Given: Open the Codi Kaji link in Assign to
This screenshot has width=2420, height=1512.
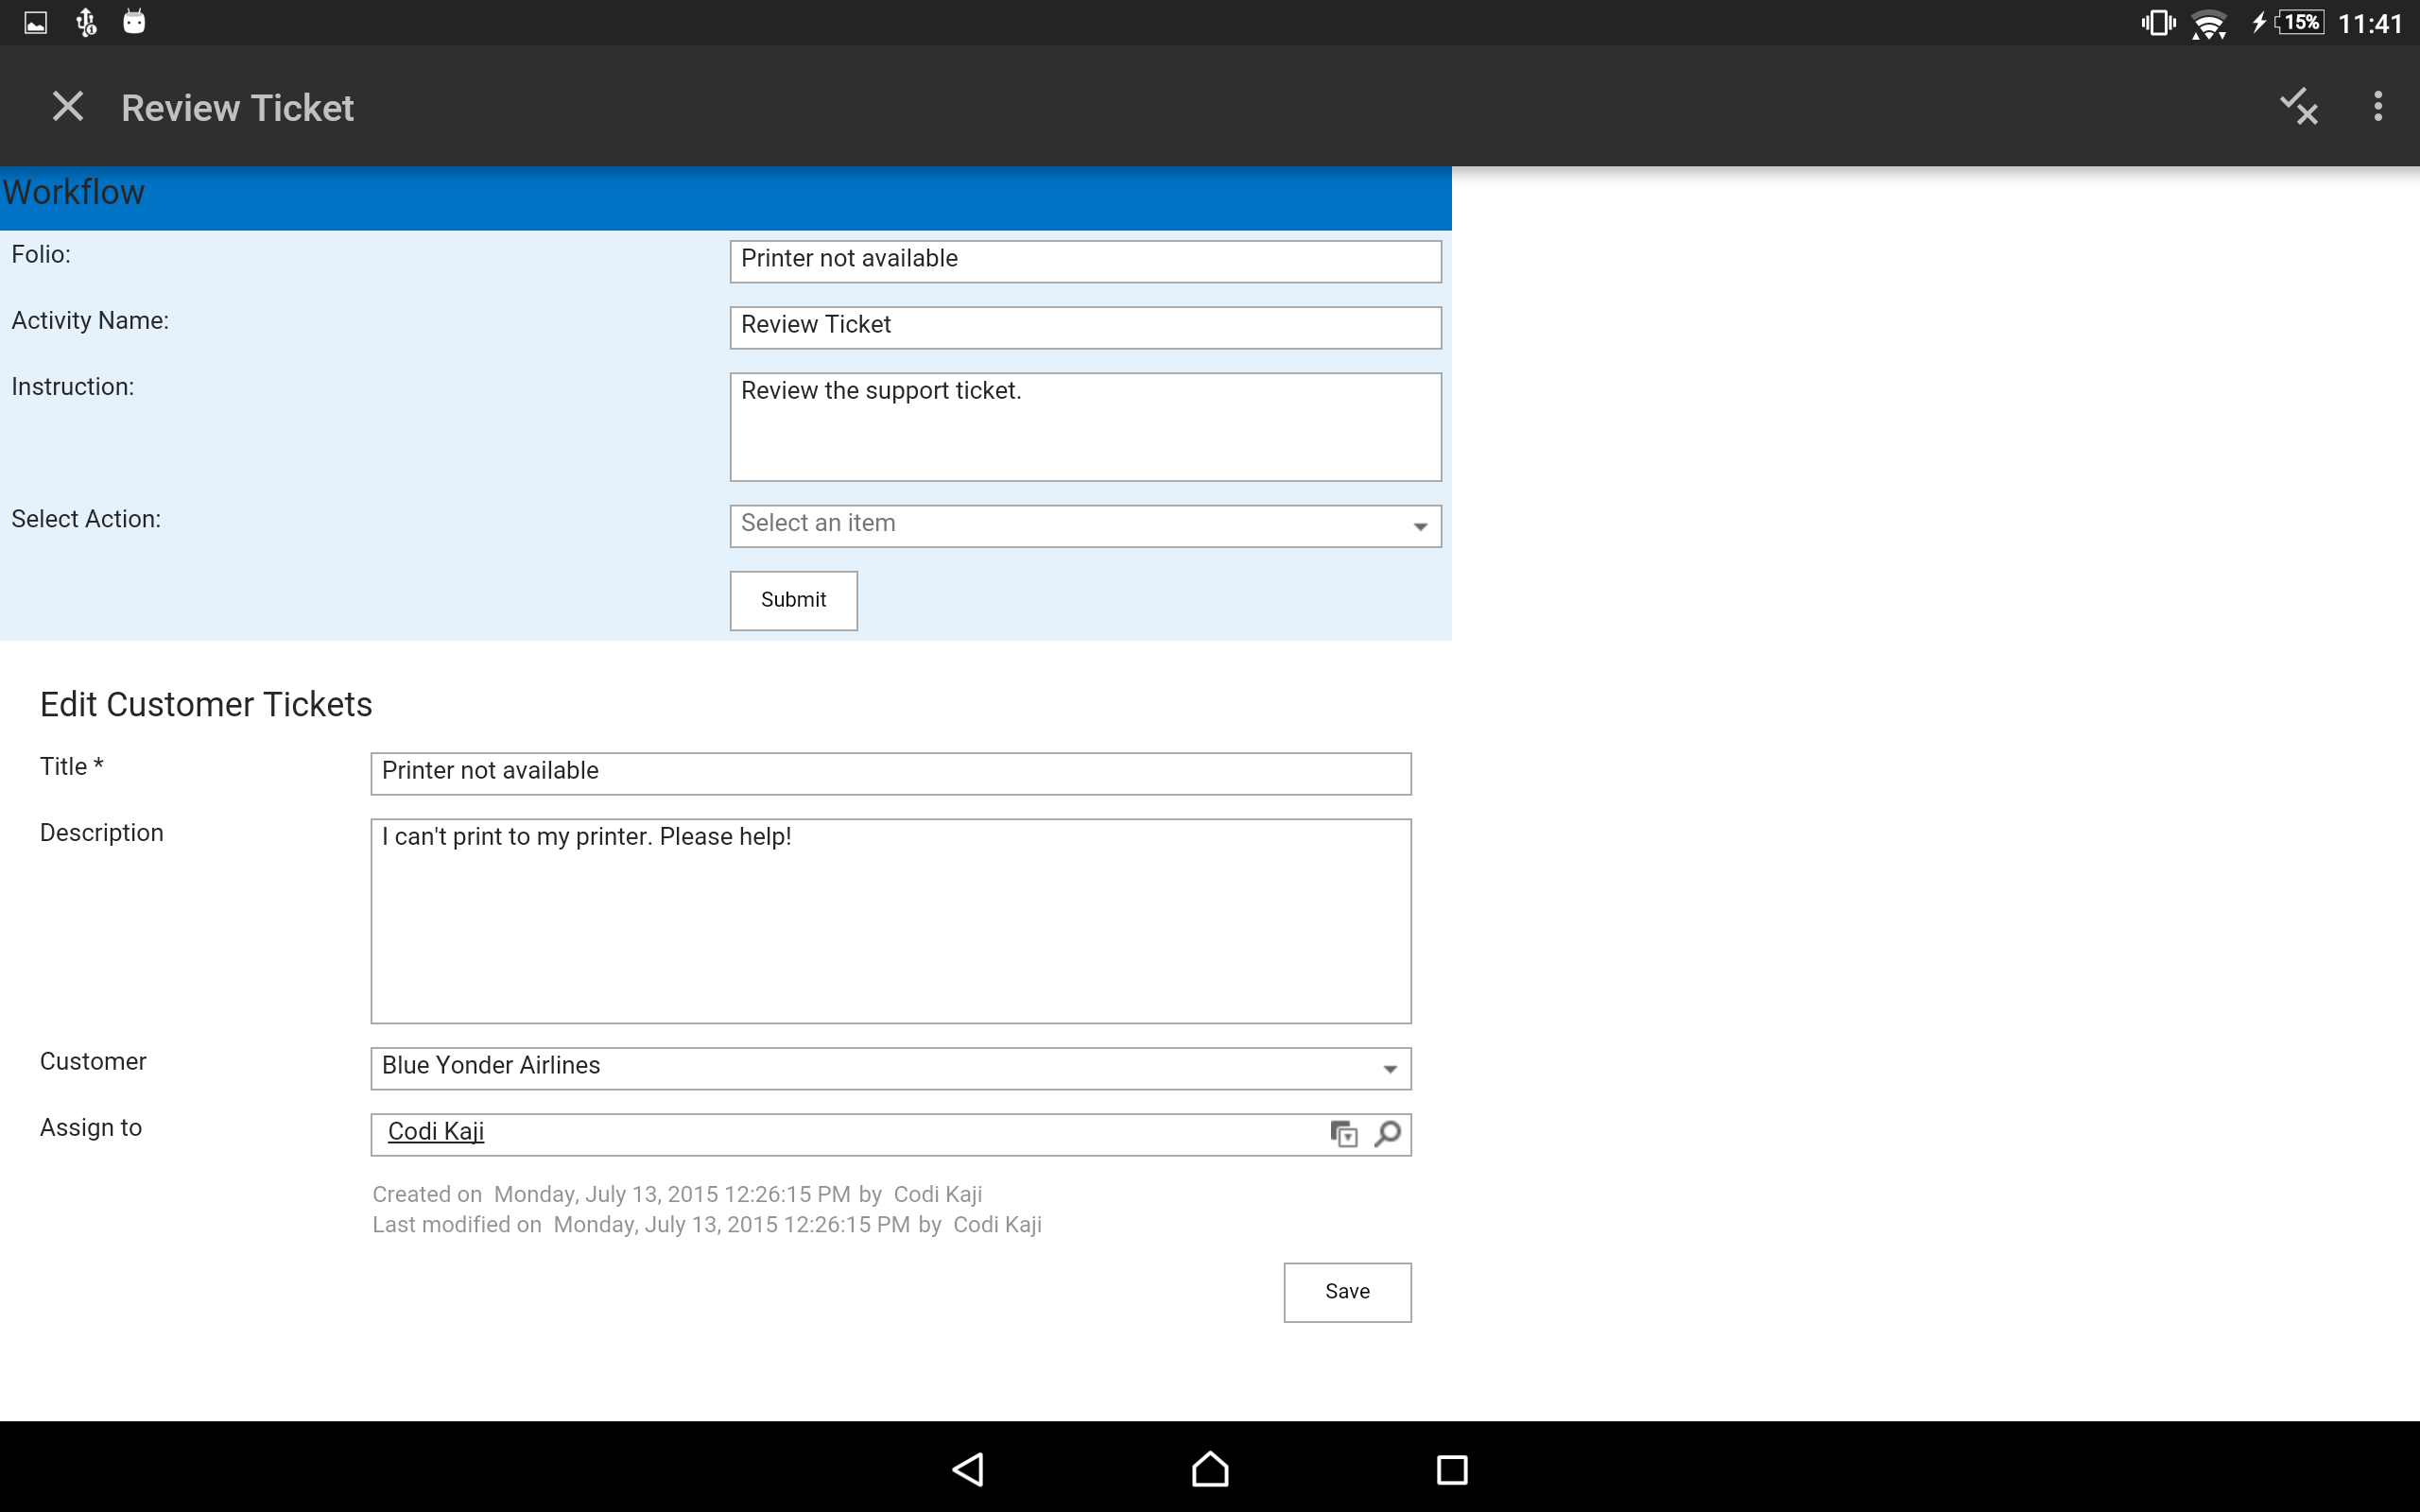Looking at the screenshot, I should pyautogui.click(x=436, y=1131).
